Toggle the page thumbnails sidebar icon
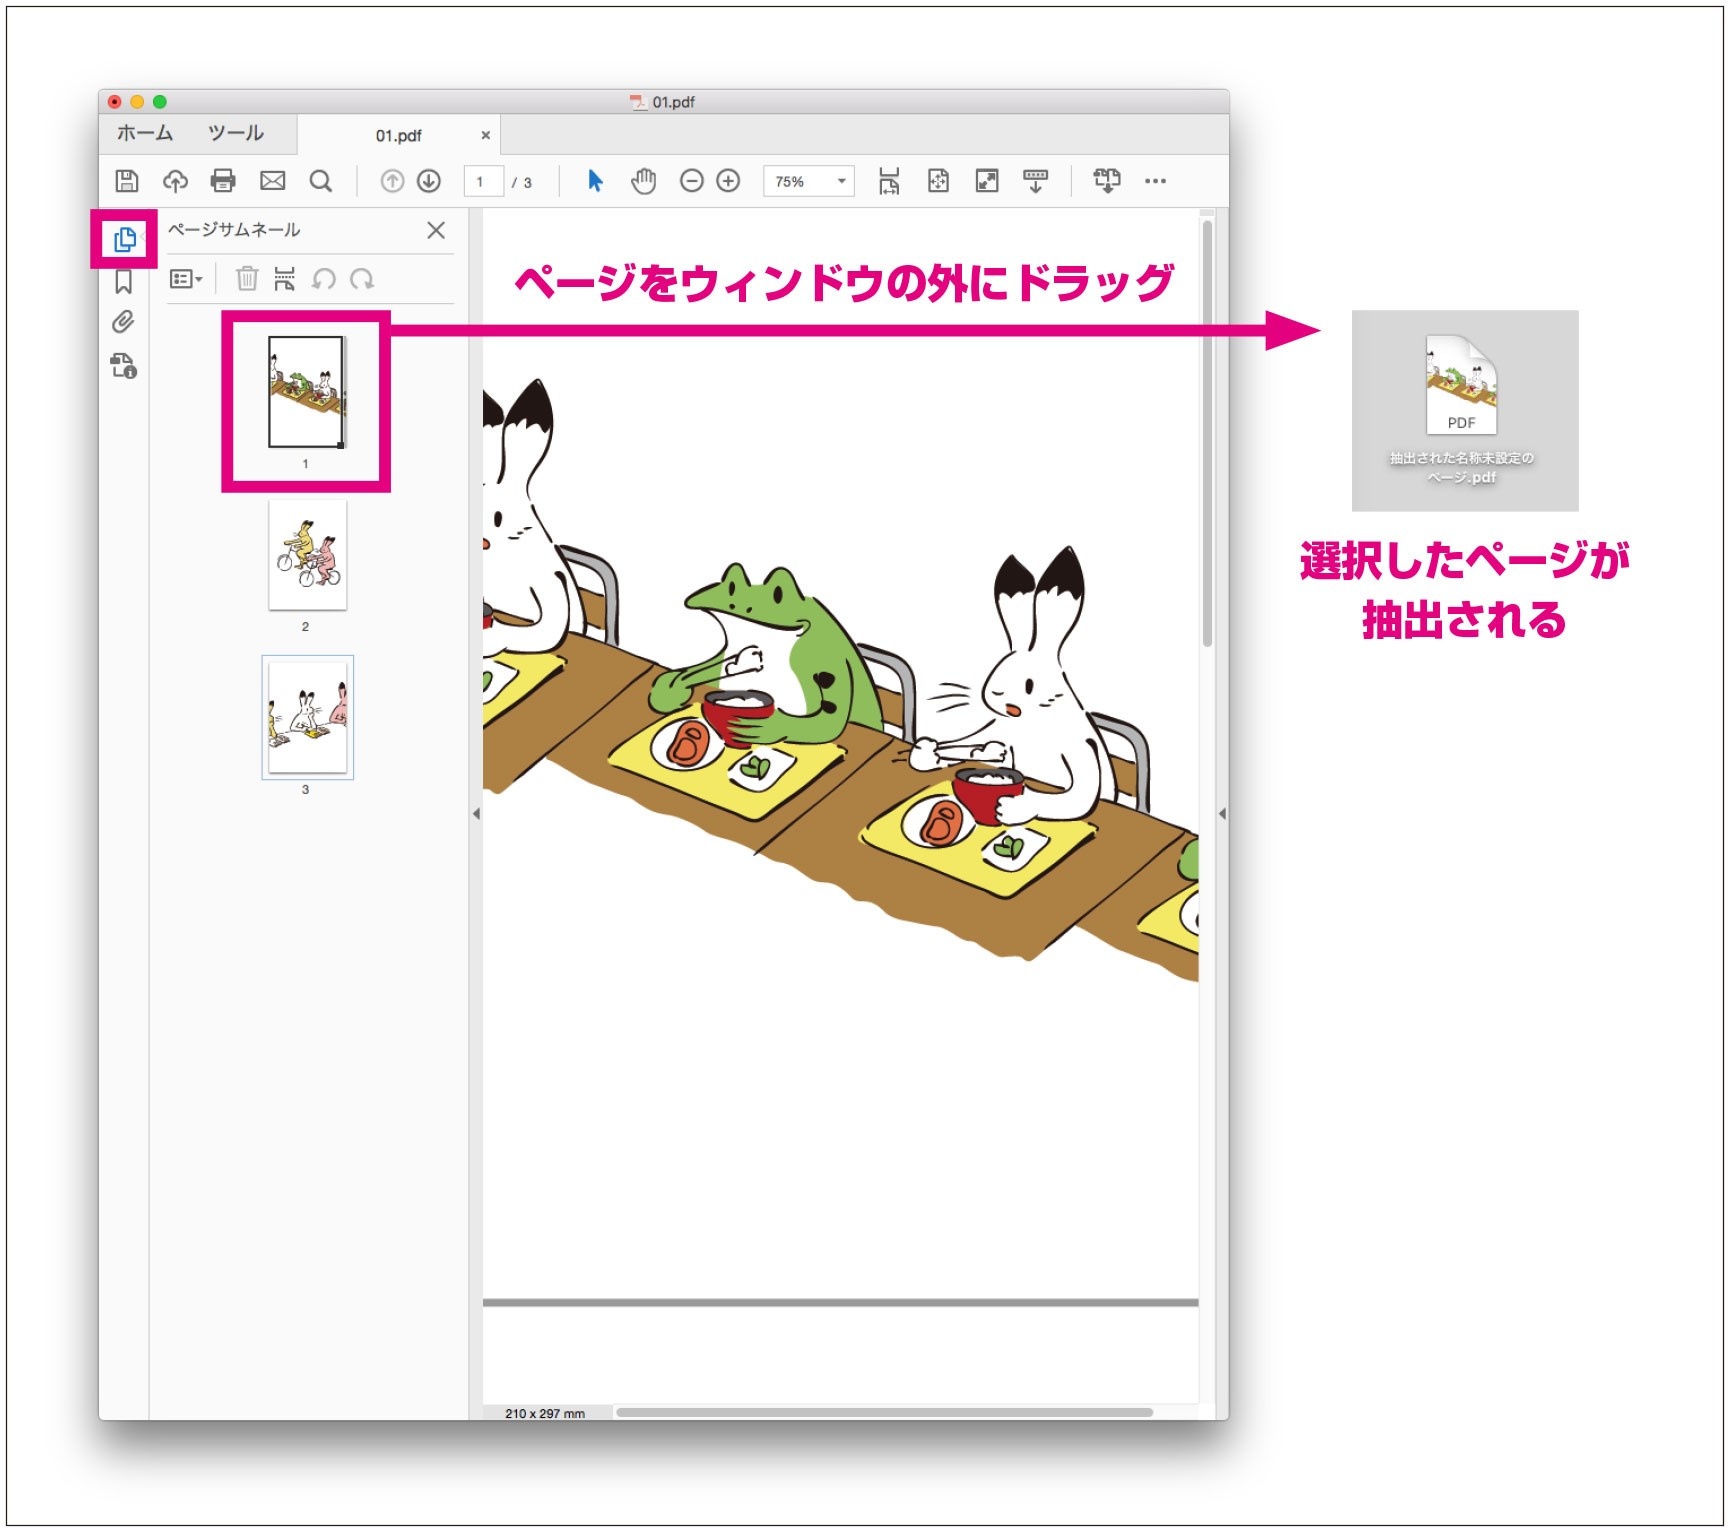This screenshot has height=1532, width=1730. (x=124, y=239)
